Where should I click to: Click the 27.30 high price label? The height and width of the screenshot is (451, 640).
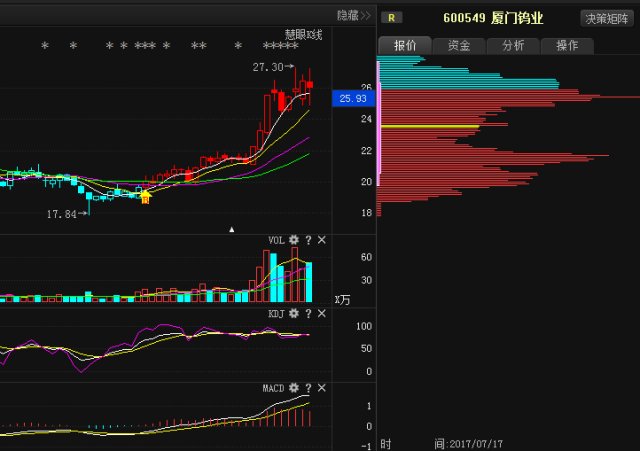pyautogui.click(x=268, y=67)
